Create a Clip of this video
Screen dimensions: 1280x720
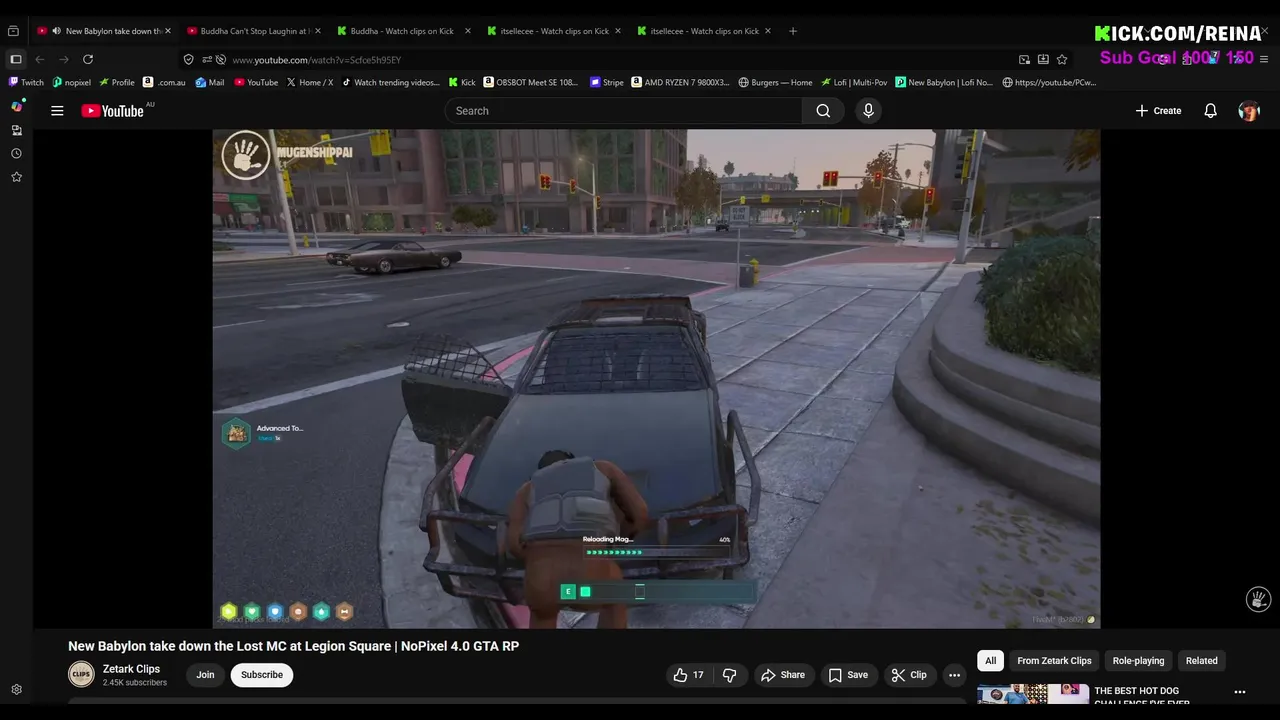pyautogui.click(x=908, y=675)
